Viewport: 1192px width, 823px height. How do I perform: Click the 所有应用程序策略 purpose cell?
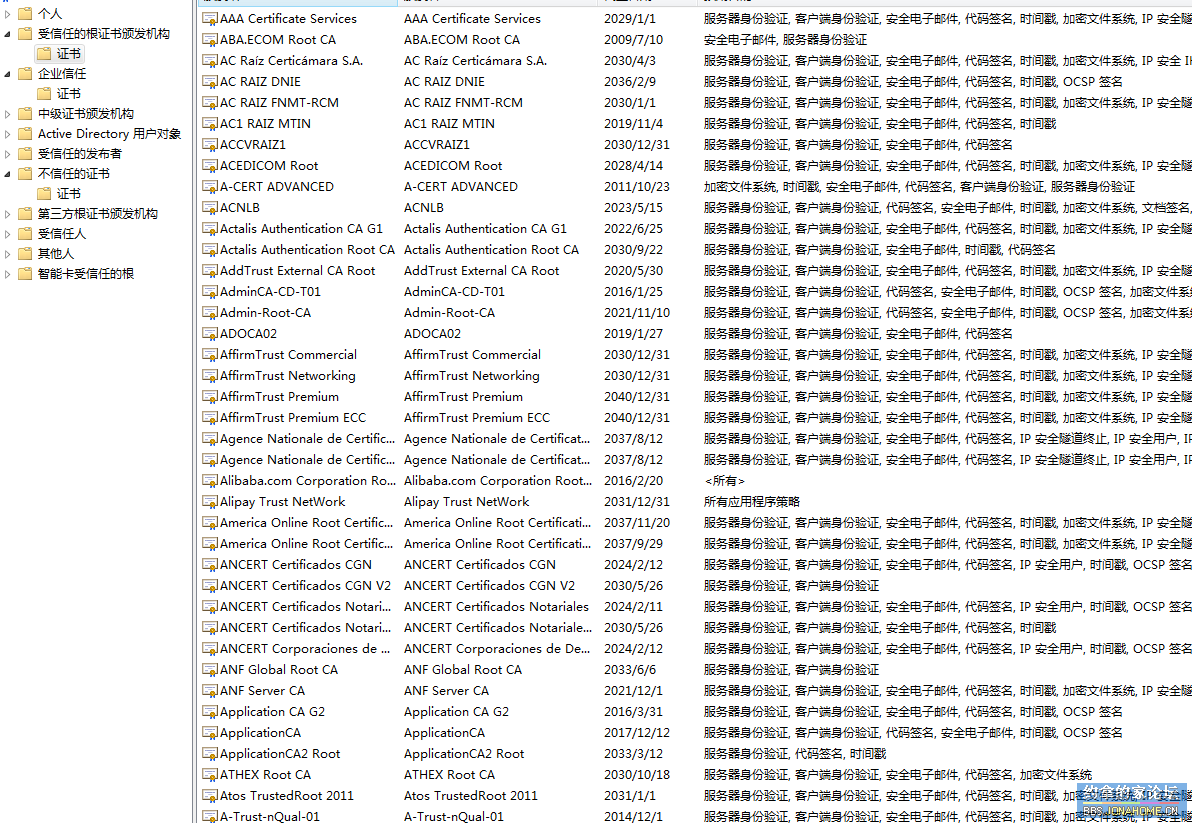pos(752,502)
